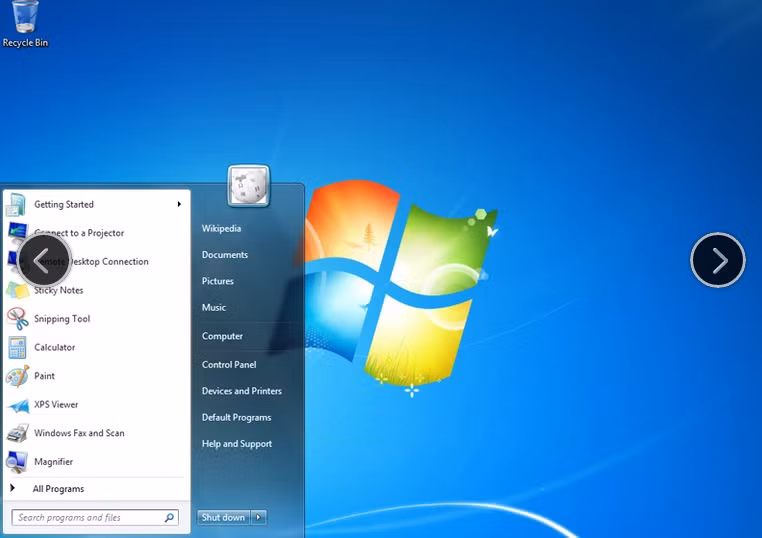This screenshot has width=762, height=538.
Task: Select the Paint label
Action: pyautogui.click(x=44, y=376)
